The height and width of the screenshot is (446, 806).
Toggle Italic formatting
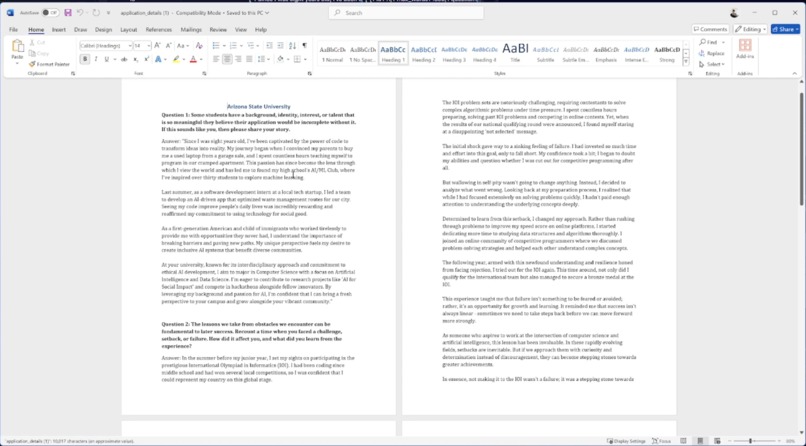click(96, 60)
